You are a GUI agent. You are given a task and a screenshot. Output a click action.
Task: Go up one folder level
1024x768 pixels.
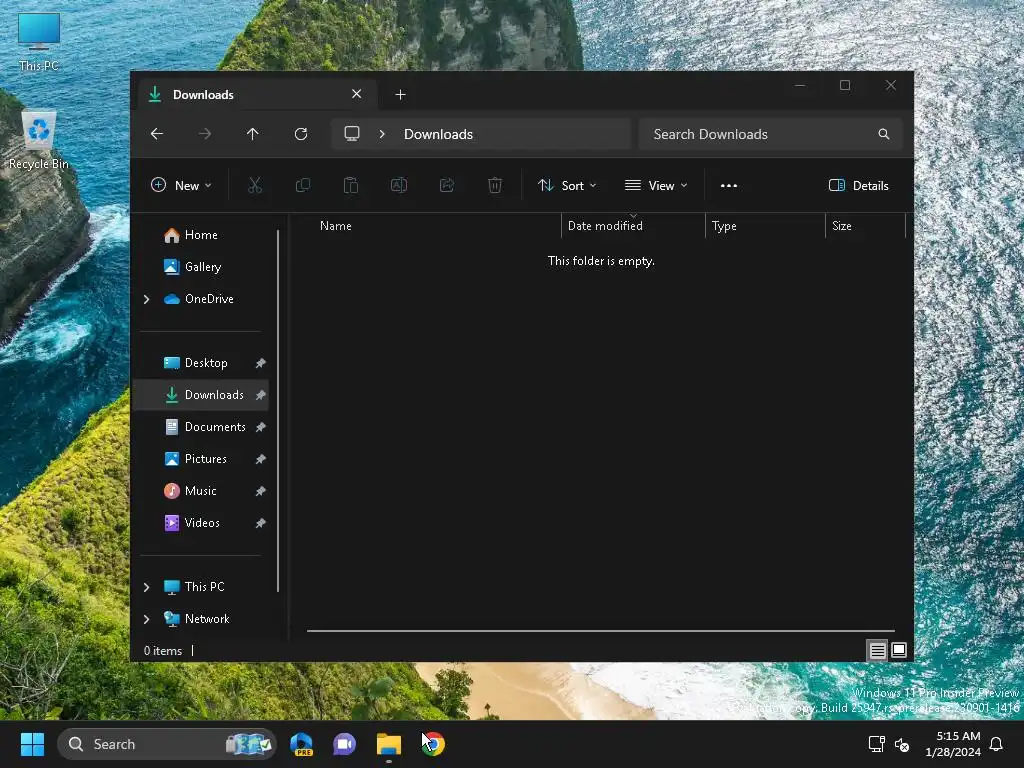[253, 134]
